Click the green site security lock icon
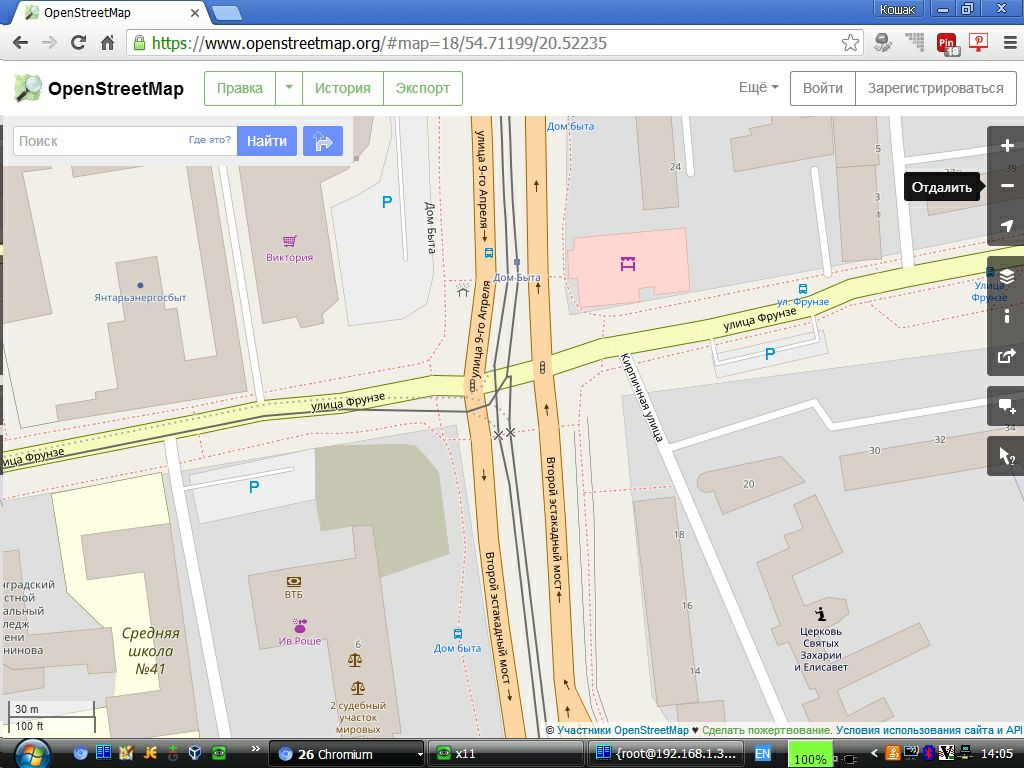1024x768 pixels. point(138,43)
